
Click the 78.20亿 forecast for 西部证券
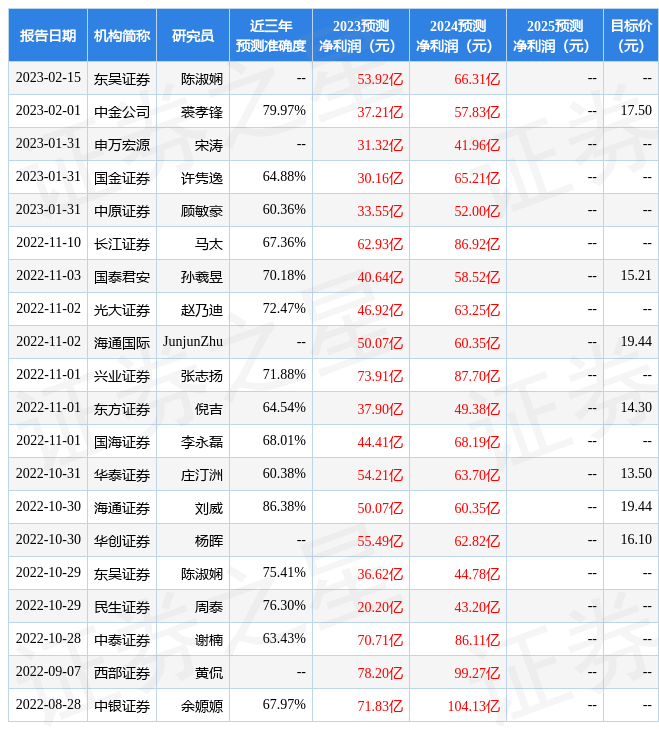380,673
